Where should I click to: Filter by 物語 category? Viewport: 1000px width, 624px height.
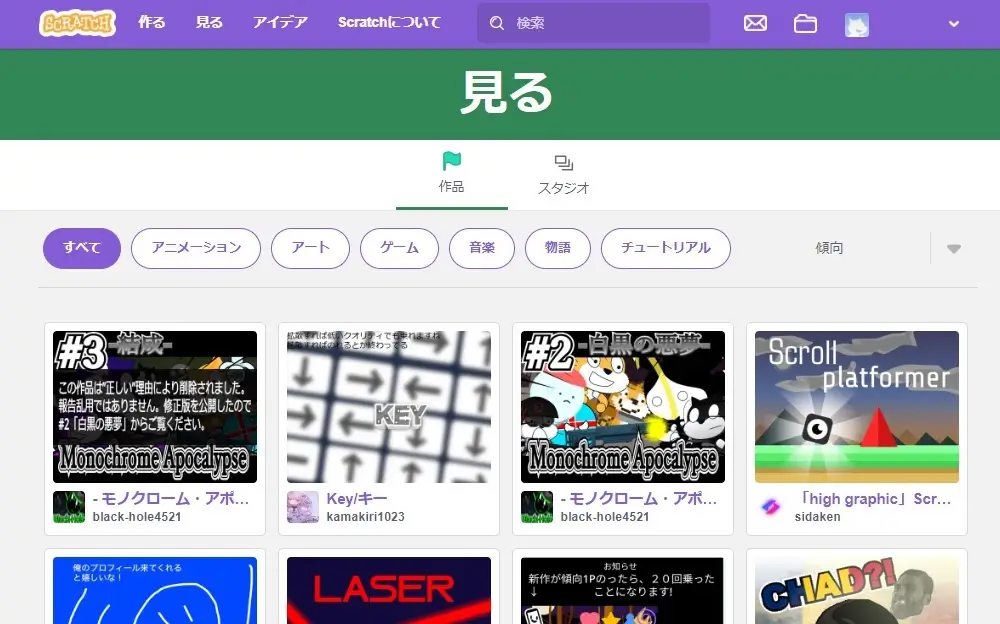click(558, 248)
